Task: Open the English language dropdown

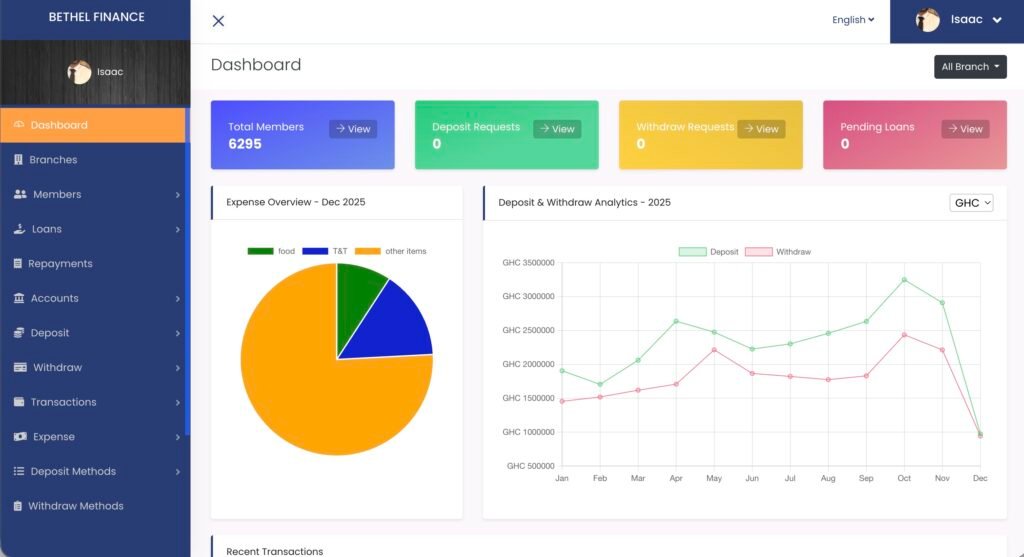Action: click(852, 20)
